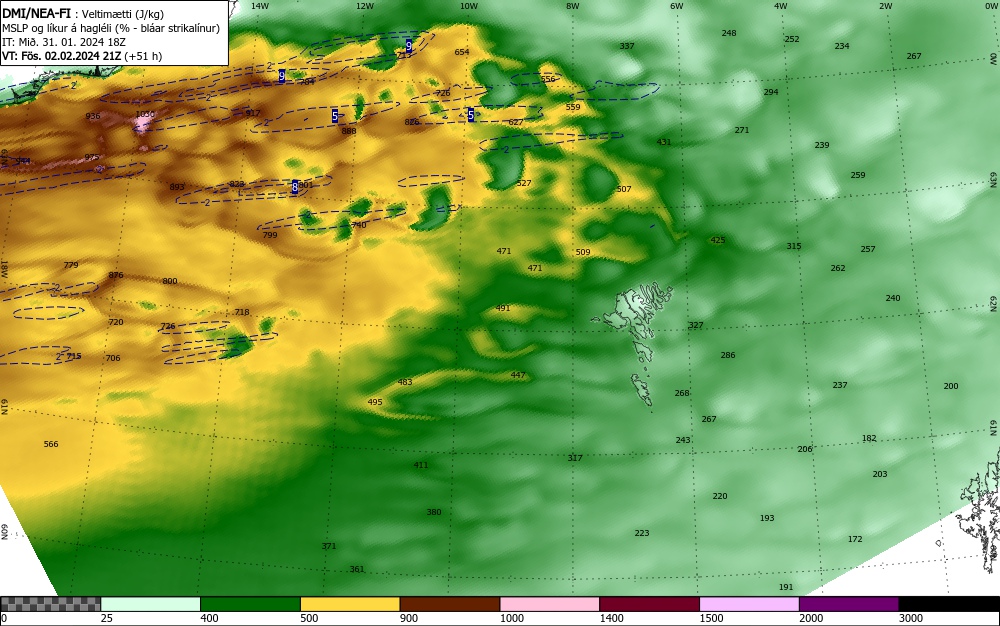This screenshot has height=626, width=1000.
Task: Select the map value '337'
Action: coord(627,46)
